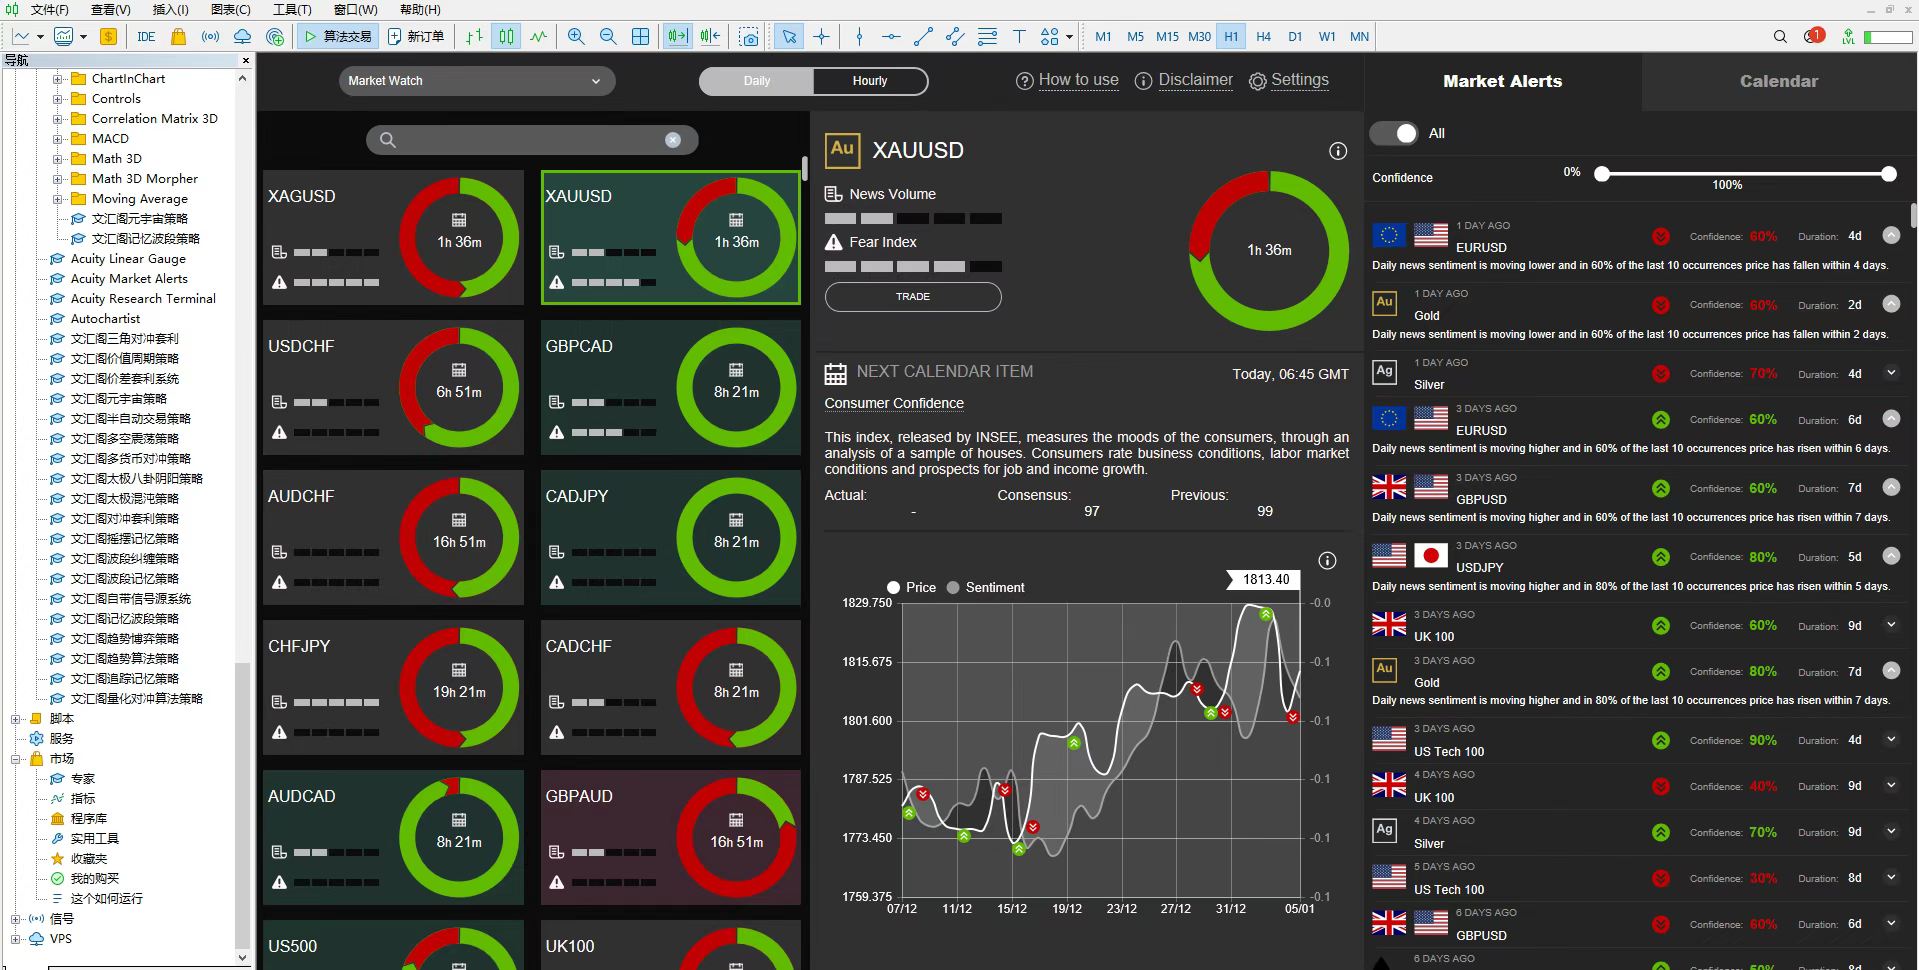Image resolution: width=1919 pixels, height=970 pixels.
Task: Open the Calendar tab
Action: click(1778, 81)
